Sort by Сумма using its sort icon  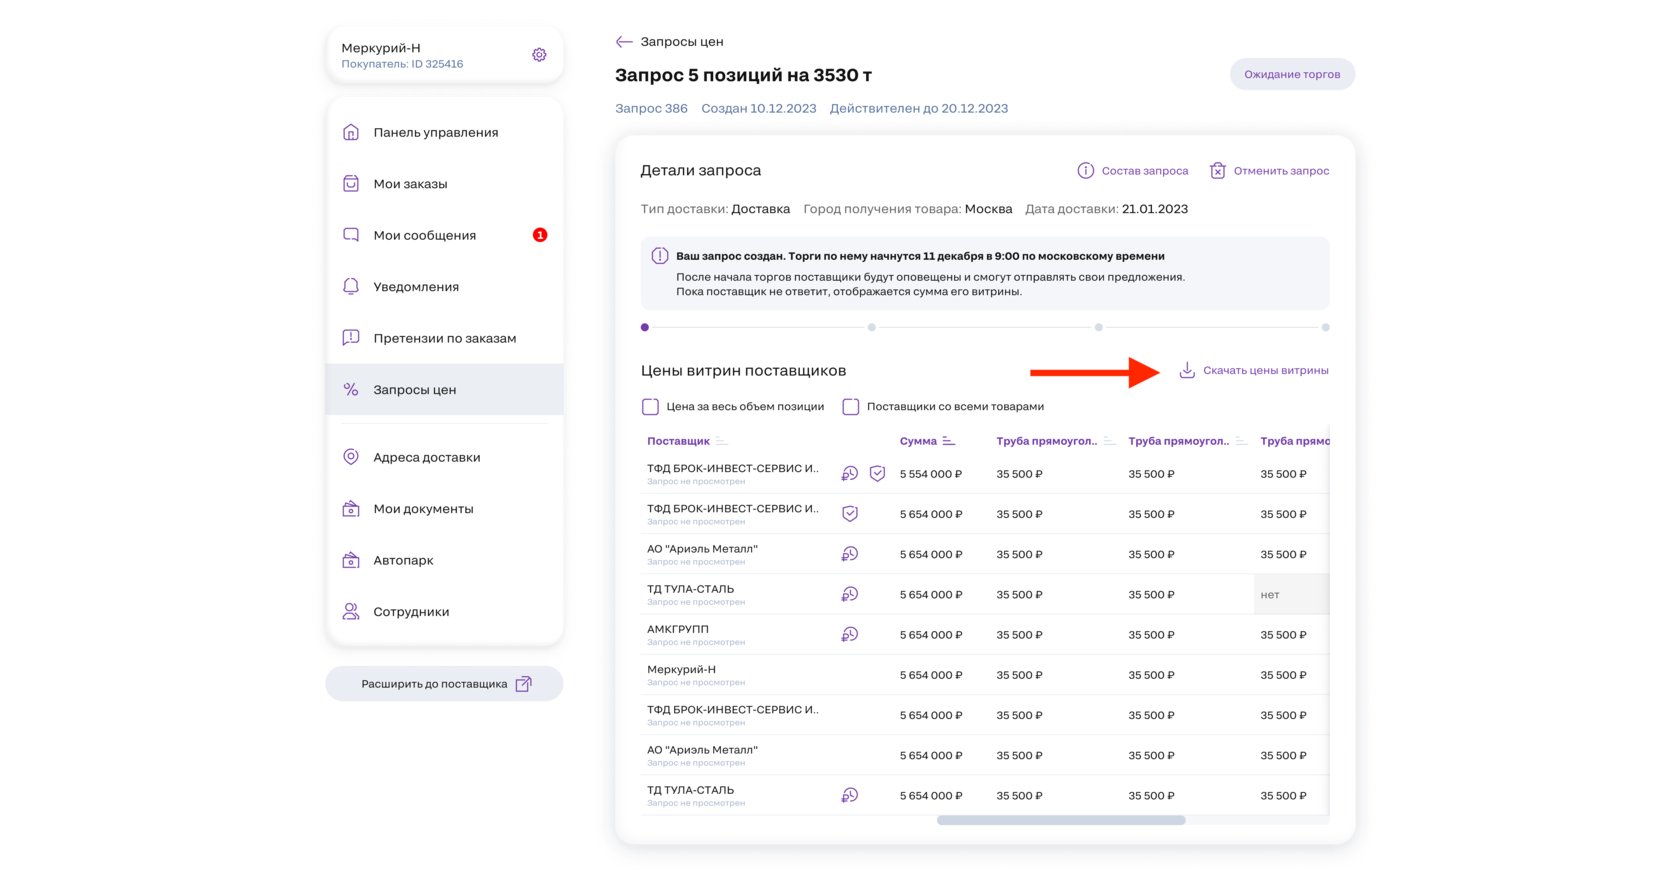949,441
